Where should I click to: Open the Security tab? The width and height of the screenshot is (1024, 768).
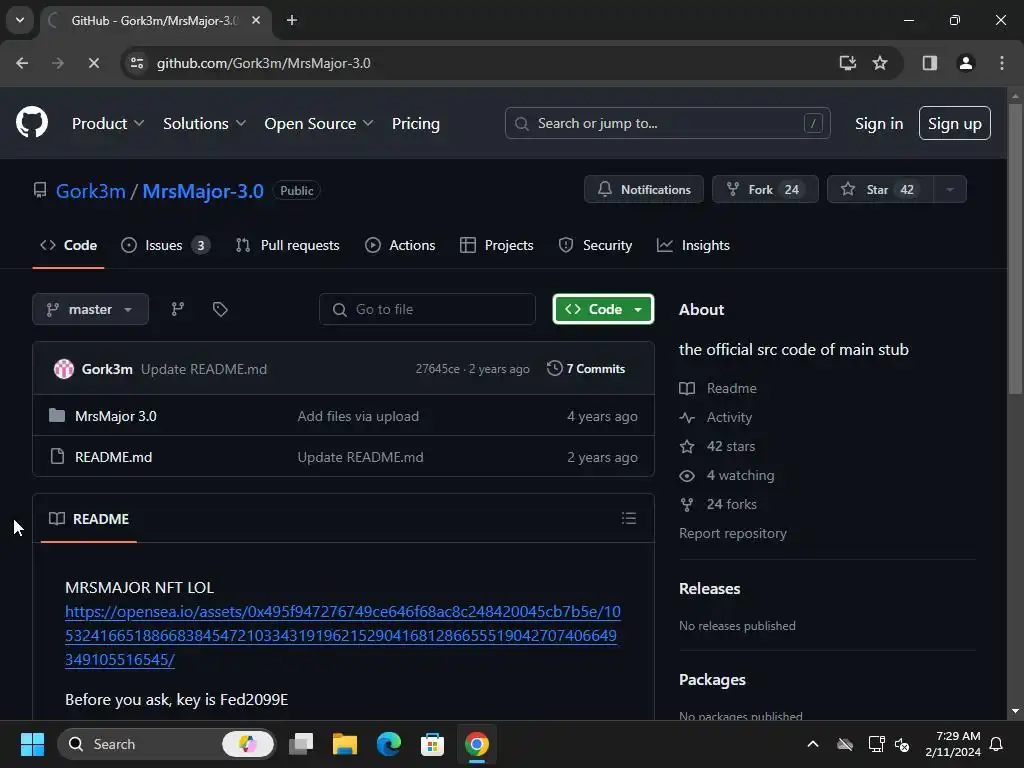[595, 245]
